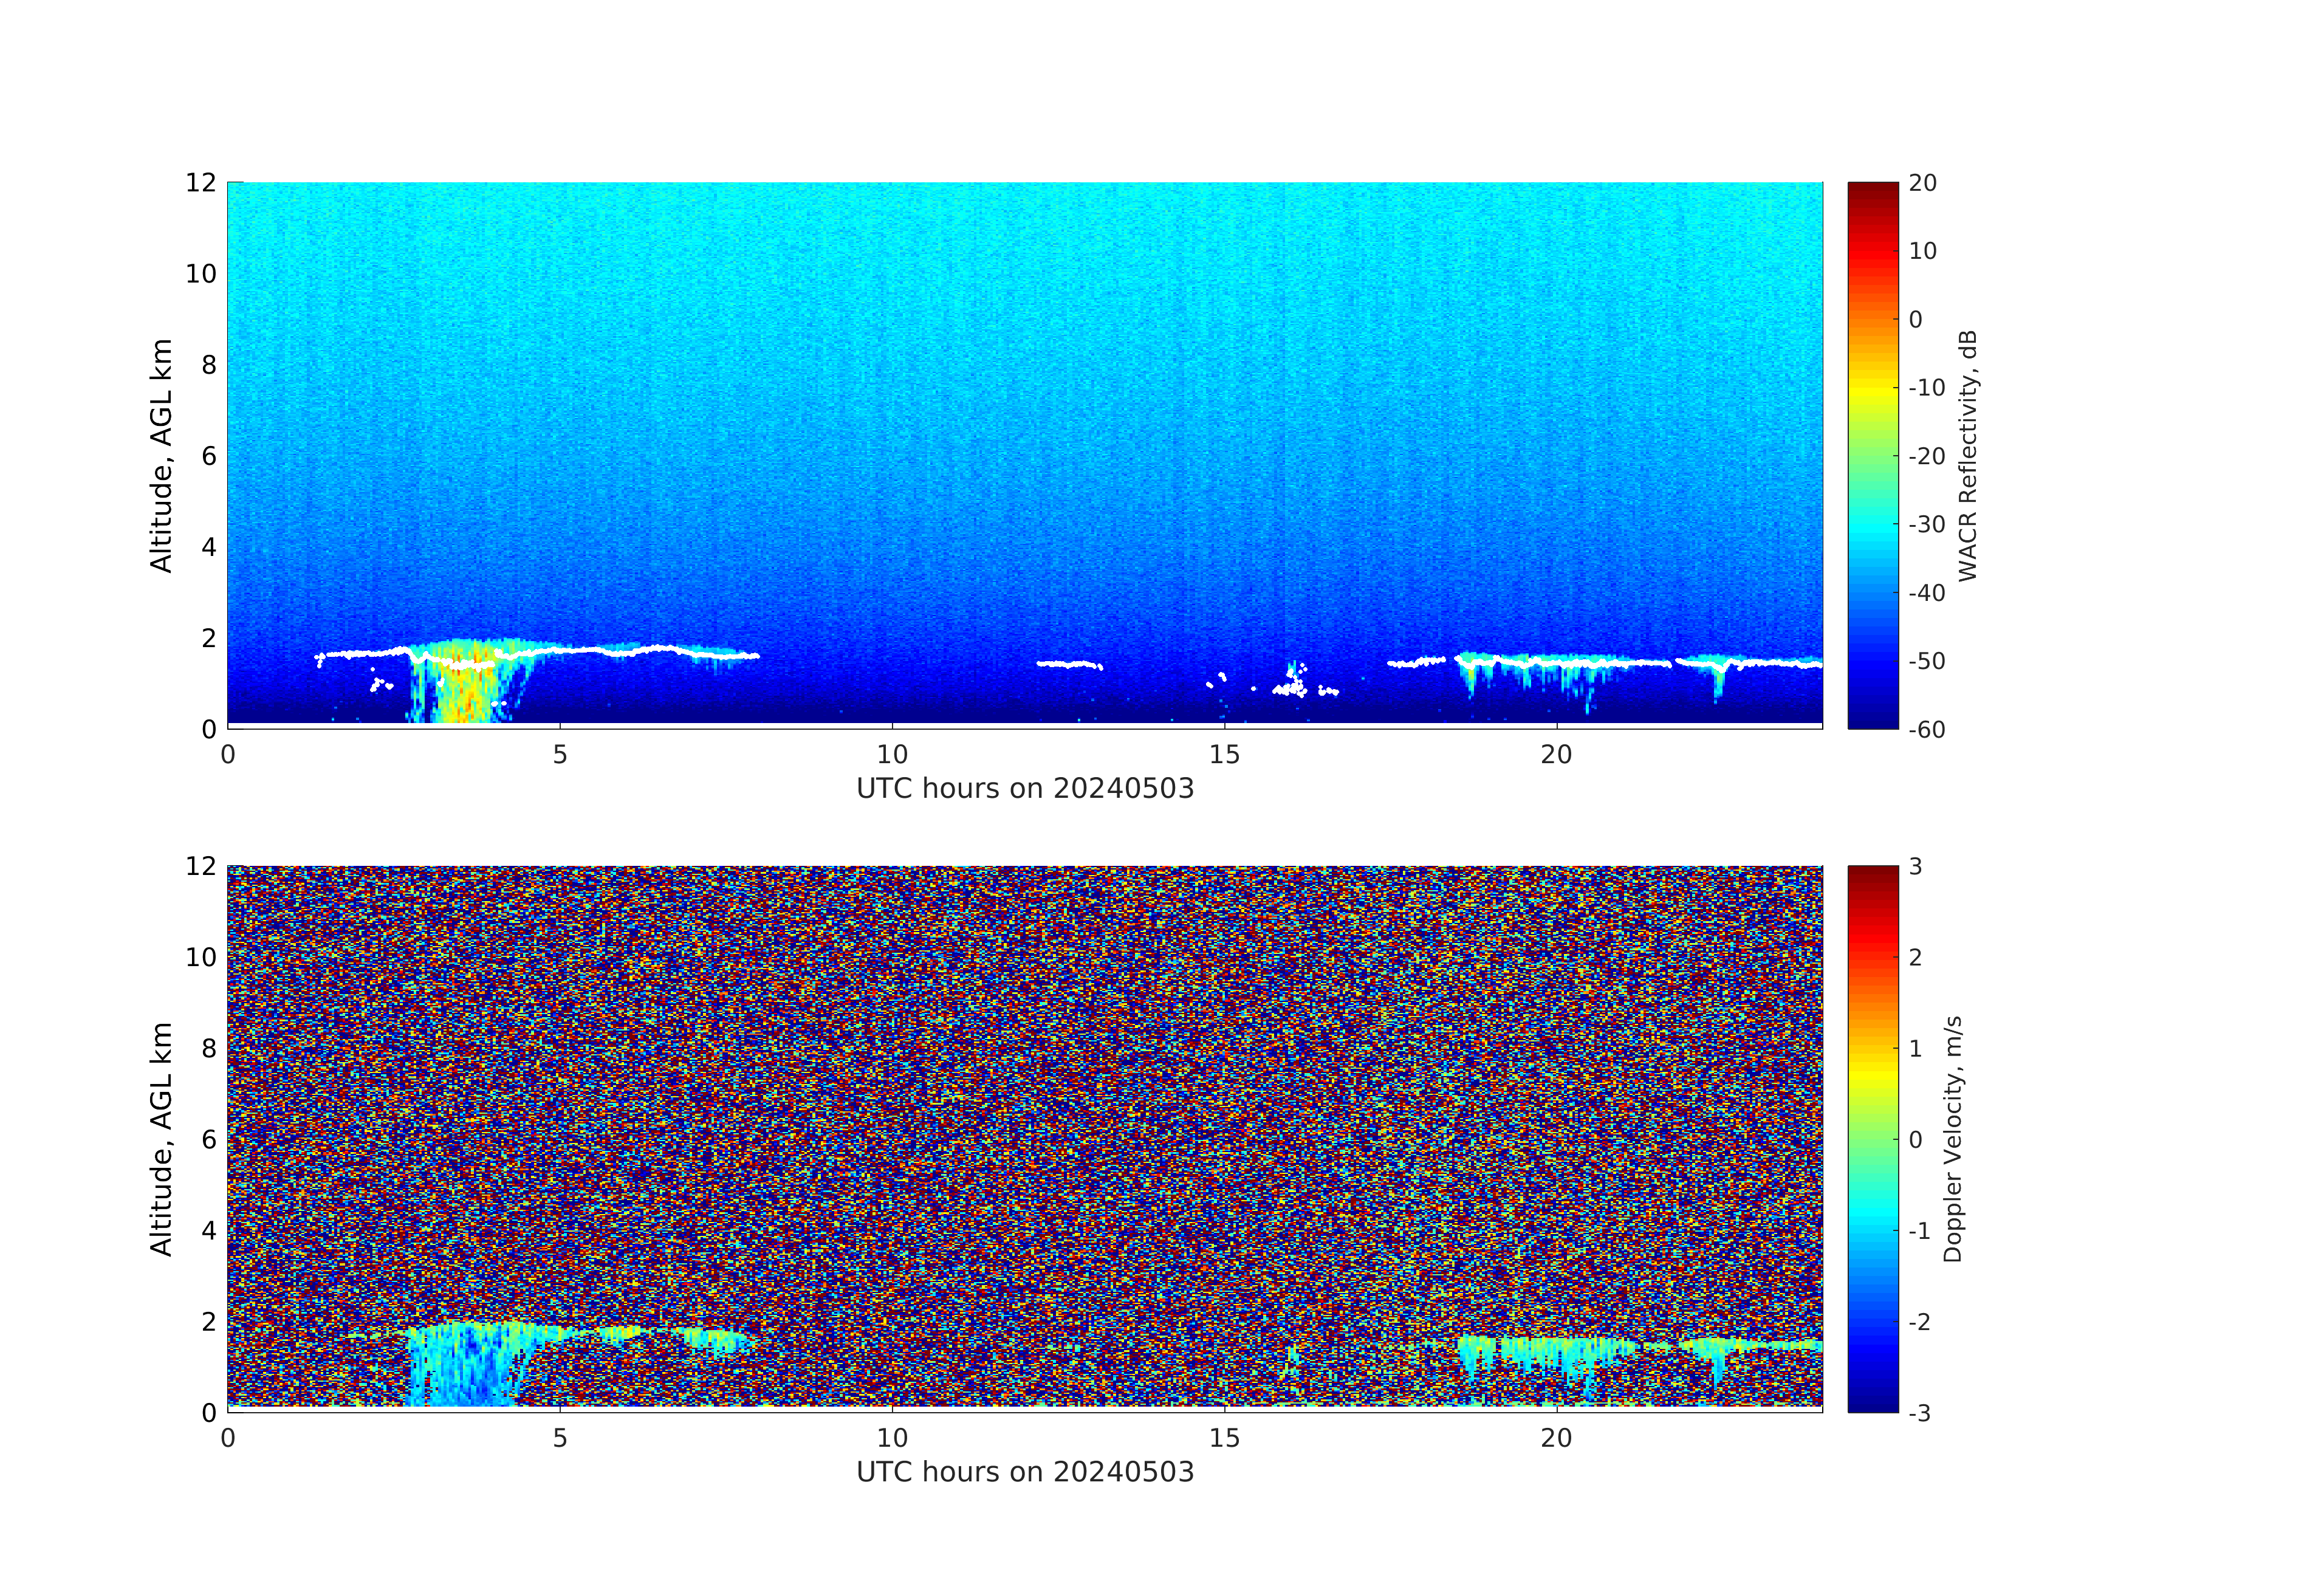2324x1595 pixels.
Task: Click x-axis tick 15 on lower plot
Action: (x=1224, y=1438)
